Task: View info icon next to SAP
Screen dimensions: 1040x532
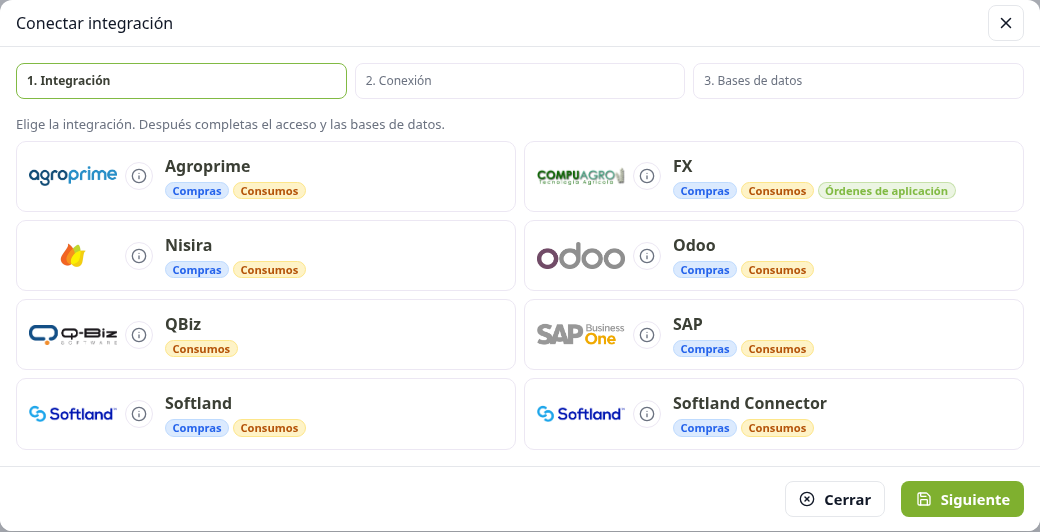Action: pyautogui.click(x=647, y=334)
